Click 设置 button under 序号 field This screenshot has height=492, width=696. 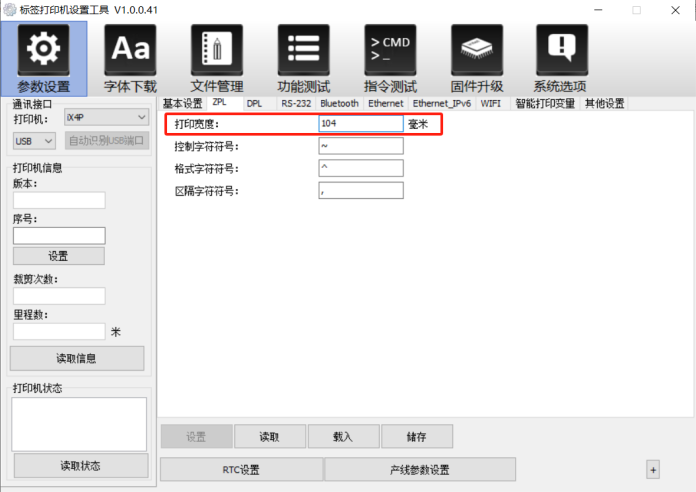pyautogui.click(x=59, y=256)
